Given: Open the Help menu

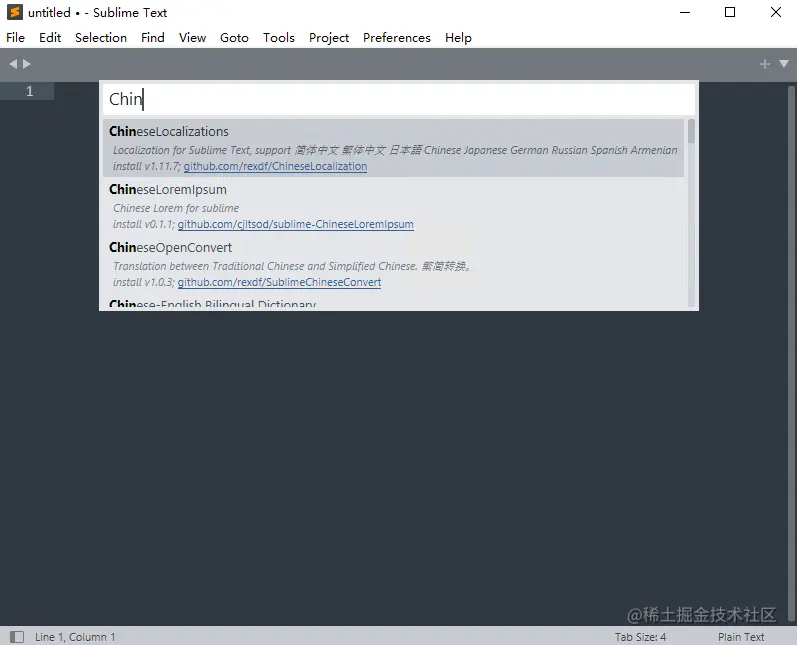Looking at the screenshot, I should coord(458,38).
